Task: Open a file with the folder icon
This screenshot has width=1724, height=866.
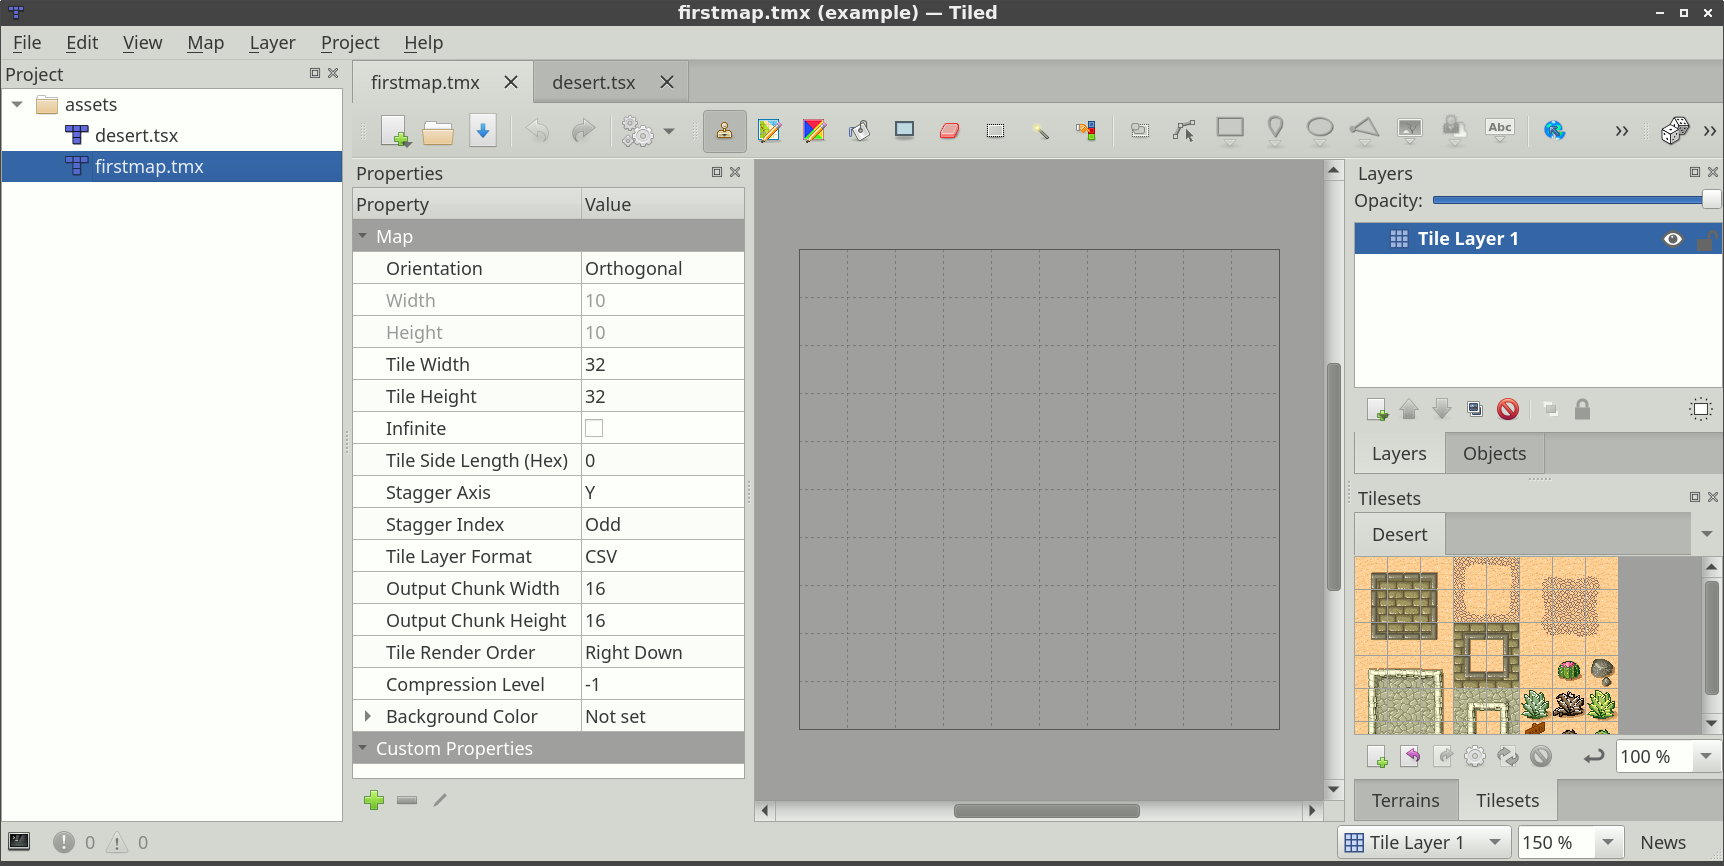Action: (438, 131)
